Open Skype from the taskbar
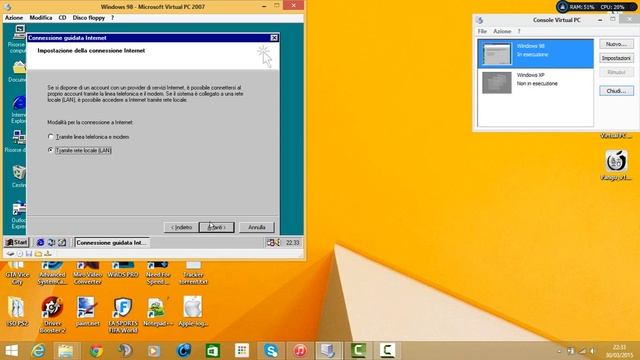This screenshot has width=640, height=360. pyautogui.click(x=271, y=351)
